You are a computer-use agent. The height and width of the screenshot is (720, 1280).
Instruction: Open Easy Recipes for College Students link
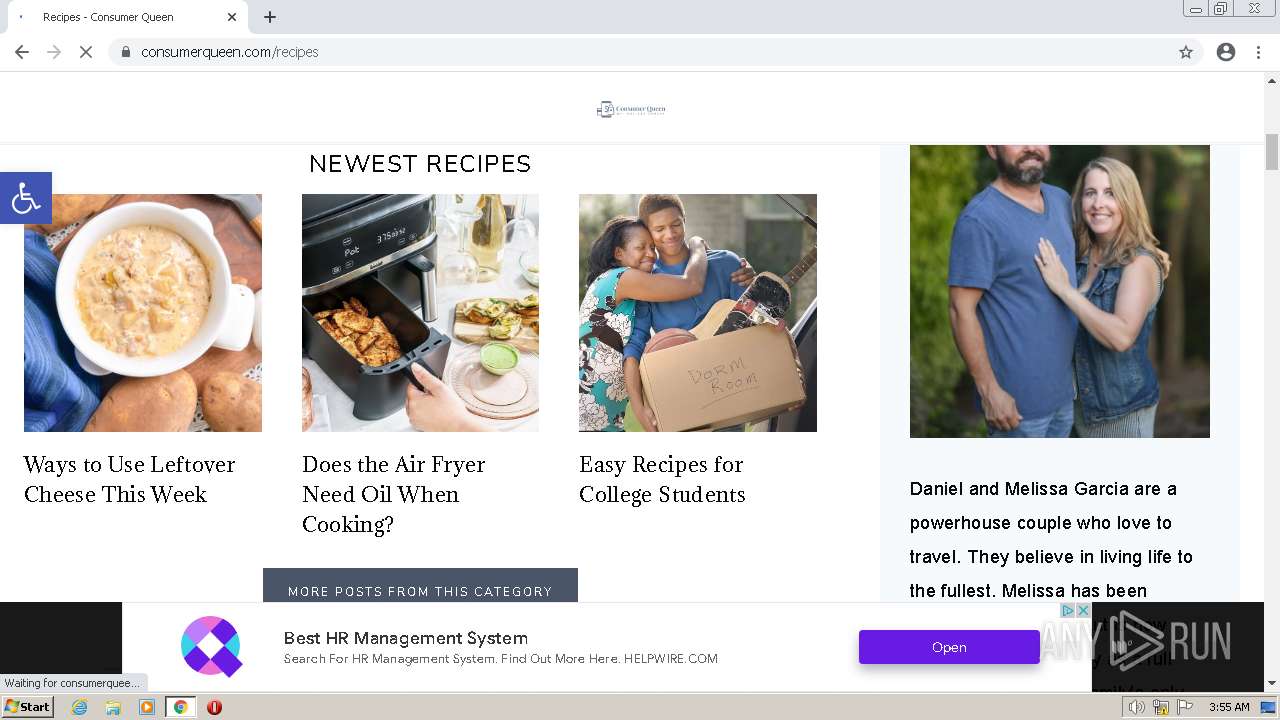pos(662,479)
